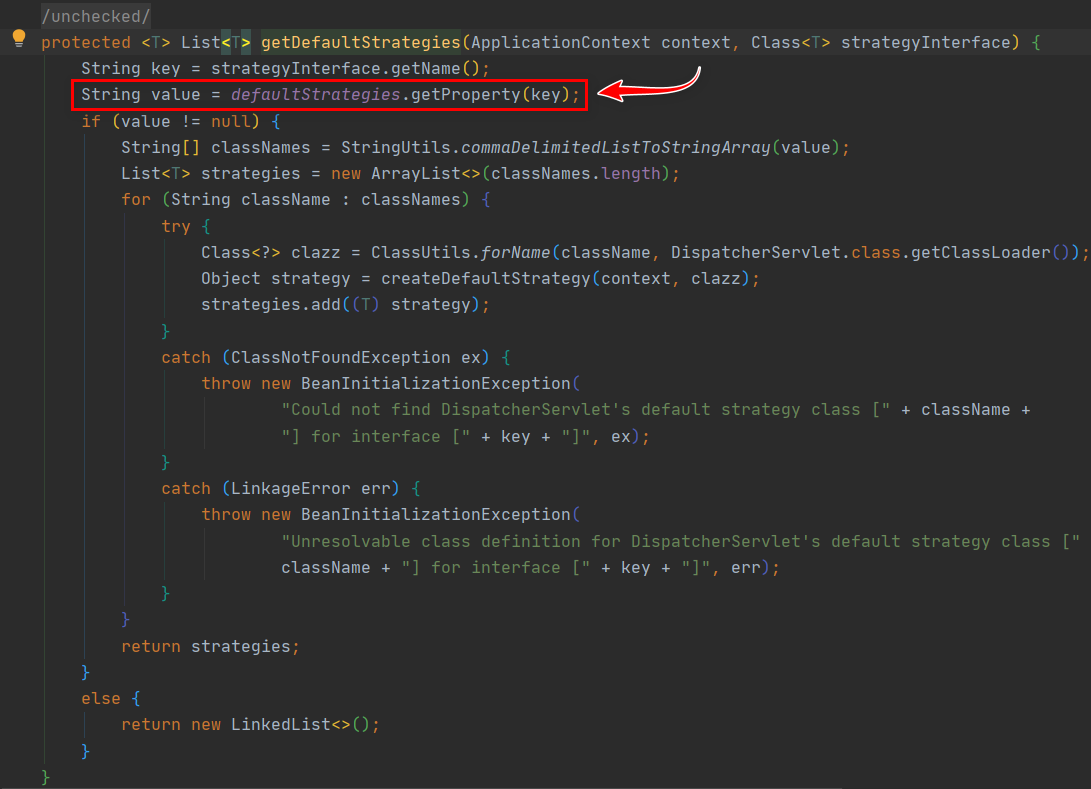Click classNames.length expression

tap(575, 173)
